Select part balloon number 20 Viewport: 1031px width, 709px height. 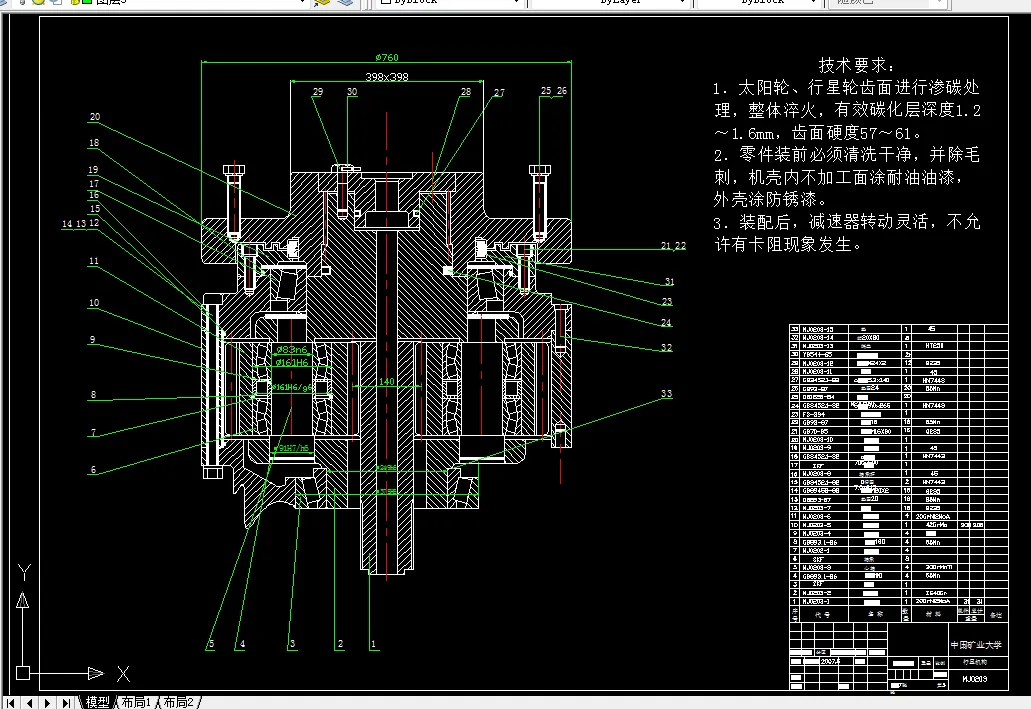click(95, 116)
